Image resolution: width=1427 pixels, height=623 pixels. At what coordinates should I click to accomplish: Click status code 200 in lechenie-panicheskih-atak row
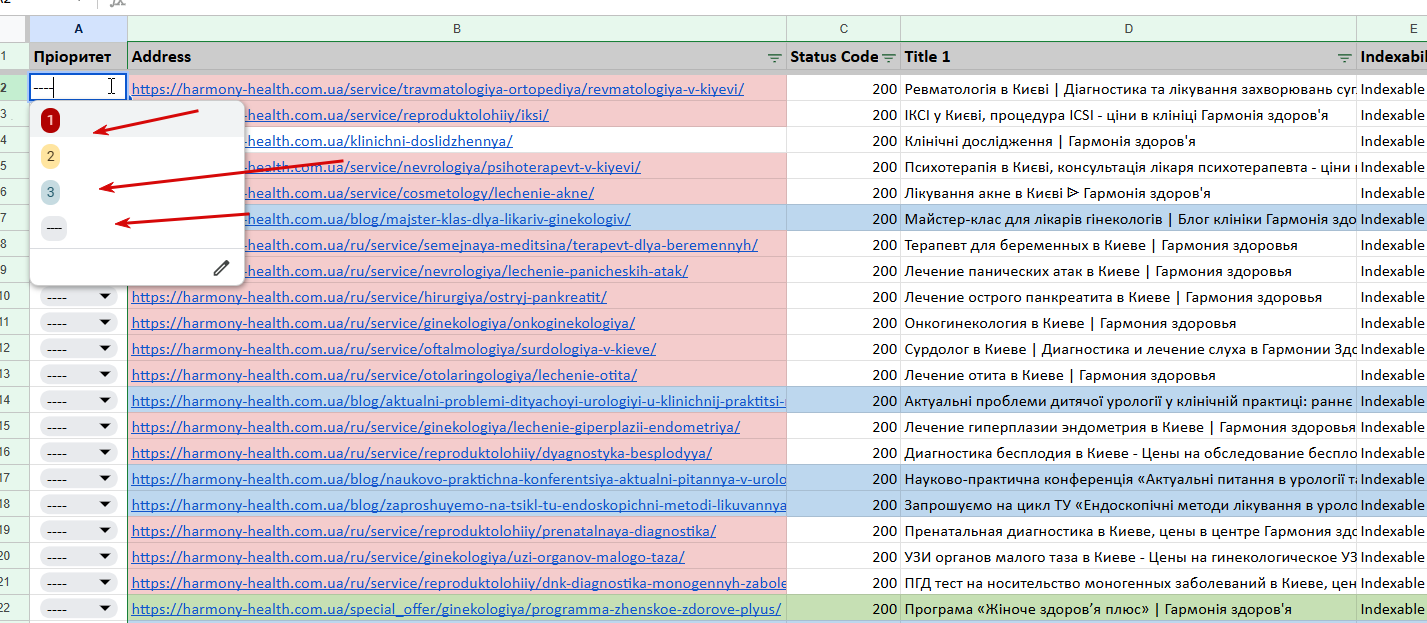click(843, 271)
